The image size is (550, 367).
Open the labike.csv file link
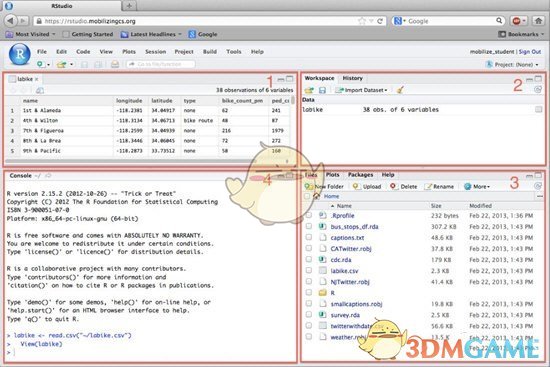[344, 271]
